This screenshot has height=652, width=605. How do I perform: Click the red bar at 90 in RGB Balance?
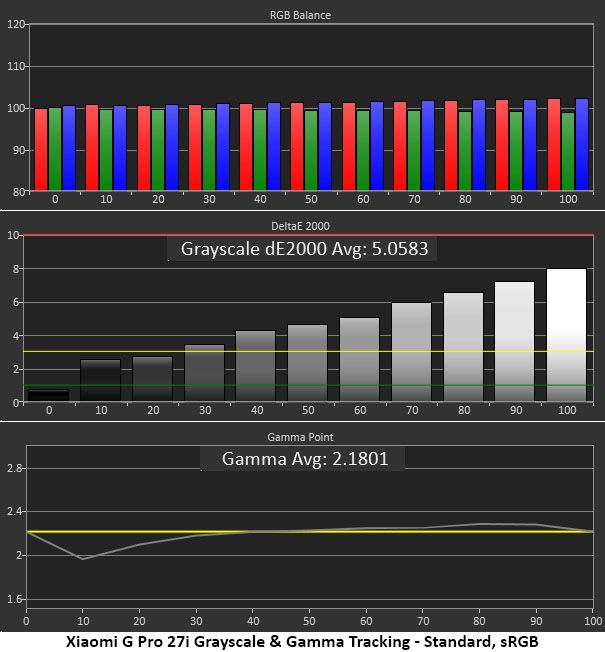pyautogui.click(x=502, y=145)
